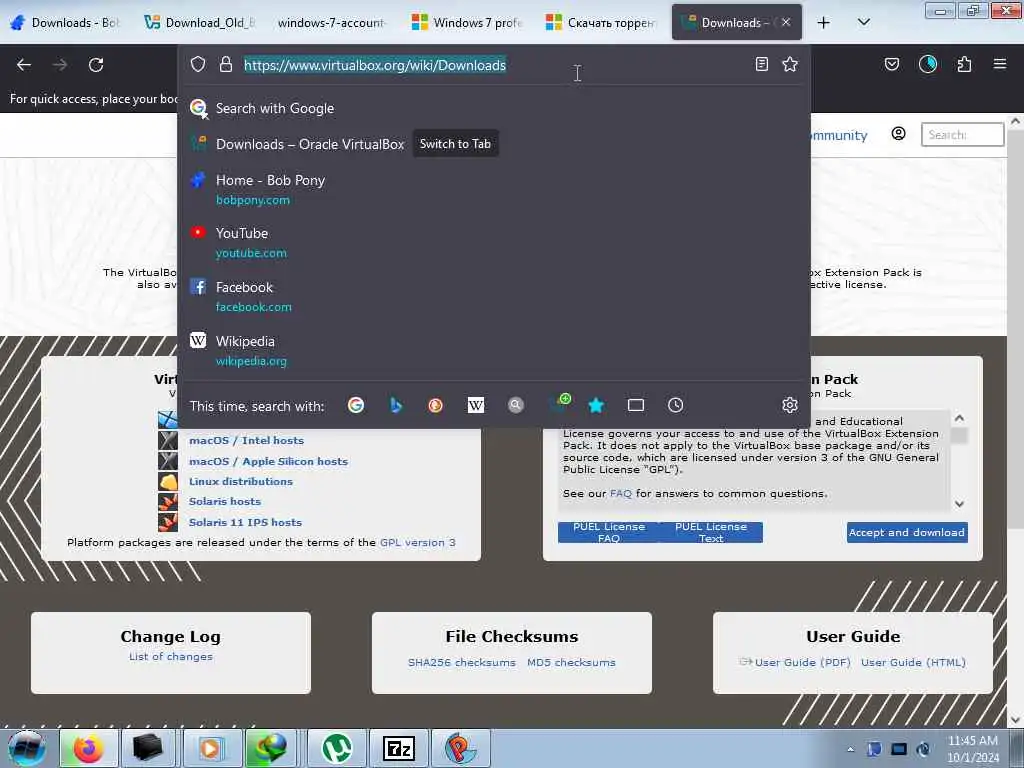Switch to windows-7-account tab
1024x768 pixels.
point(332,22)
